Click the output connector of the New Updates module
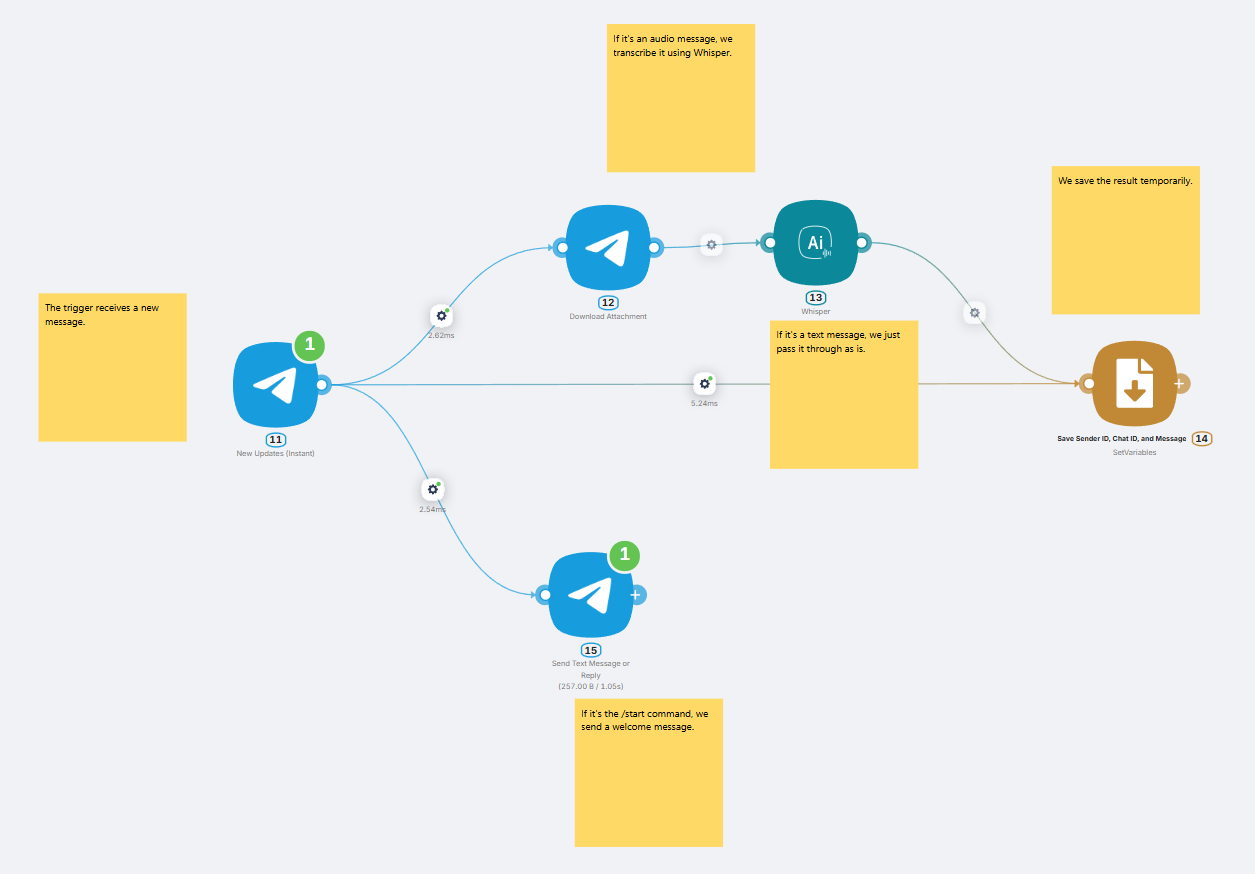Image resolution: width=1255 pixels, height=874 pixels. 322,384
